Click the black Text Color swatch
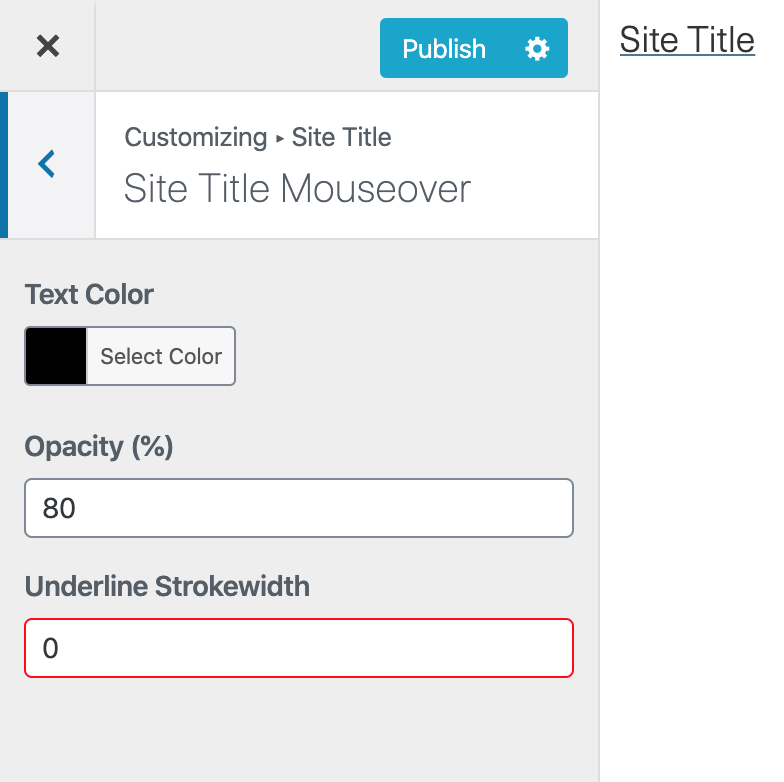 click(x=56, y=356)
